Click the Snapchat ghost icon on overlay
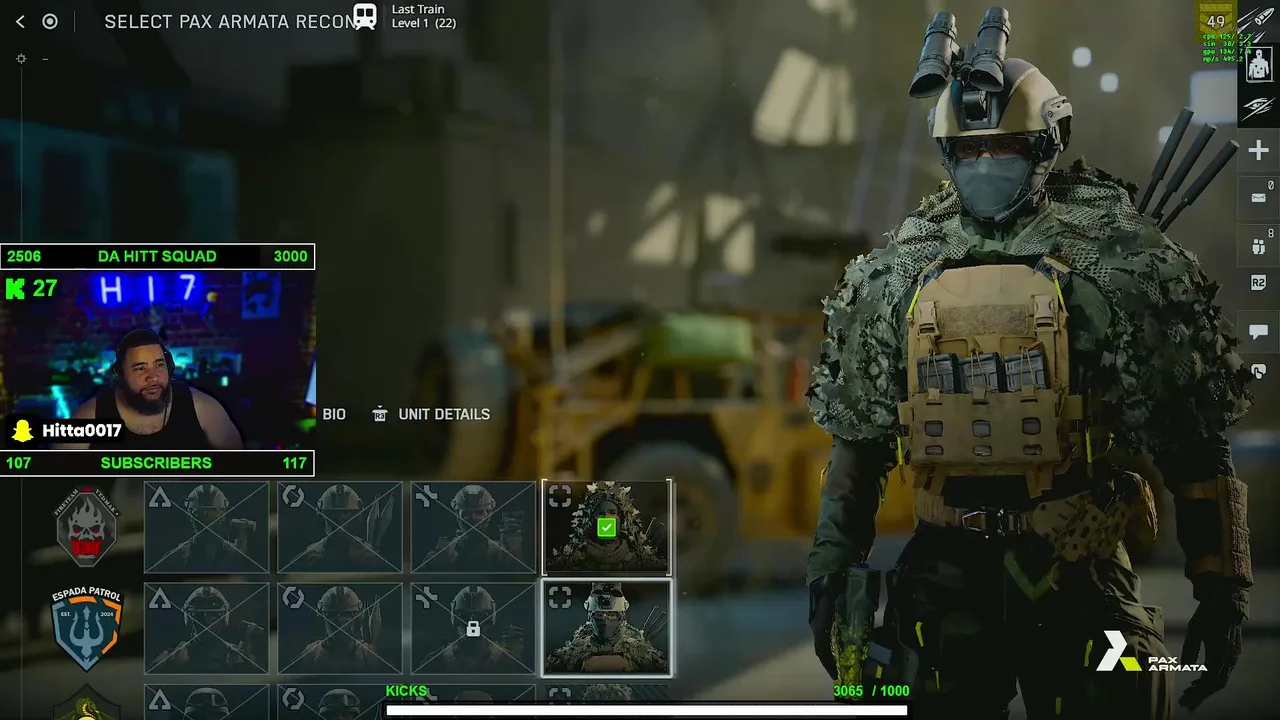This screenshot has width=1280, height=720. 21,431
